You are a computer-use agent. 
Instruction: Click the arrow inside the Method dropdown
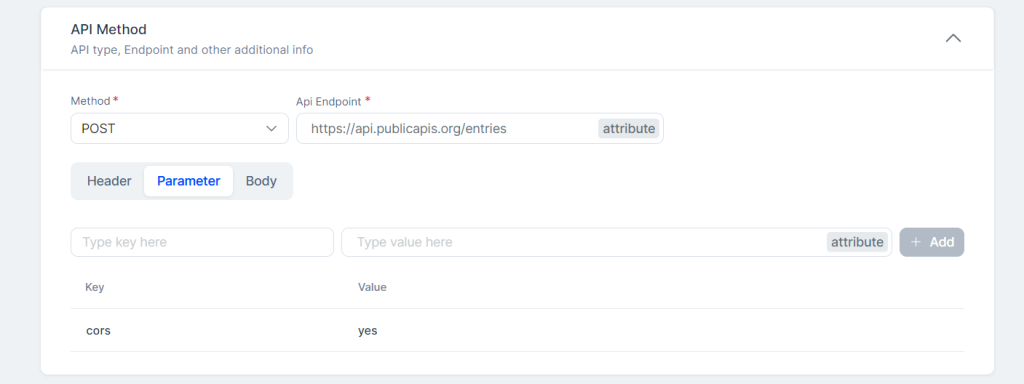[272, 129]
